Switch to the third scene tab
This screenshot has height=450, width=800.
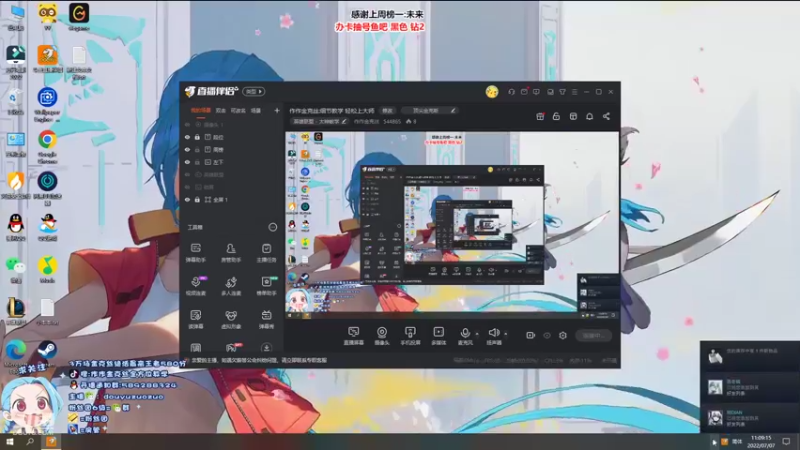(x=238, y=110)
